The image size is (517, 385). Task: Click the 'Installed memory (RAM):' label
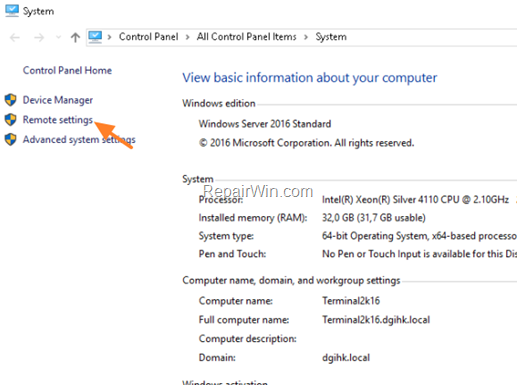coord(253,218)
